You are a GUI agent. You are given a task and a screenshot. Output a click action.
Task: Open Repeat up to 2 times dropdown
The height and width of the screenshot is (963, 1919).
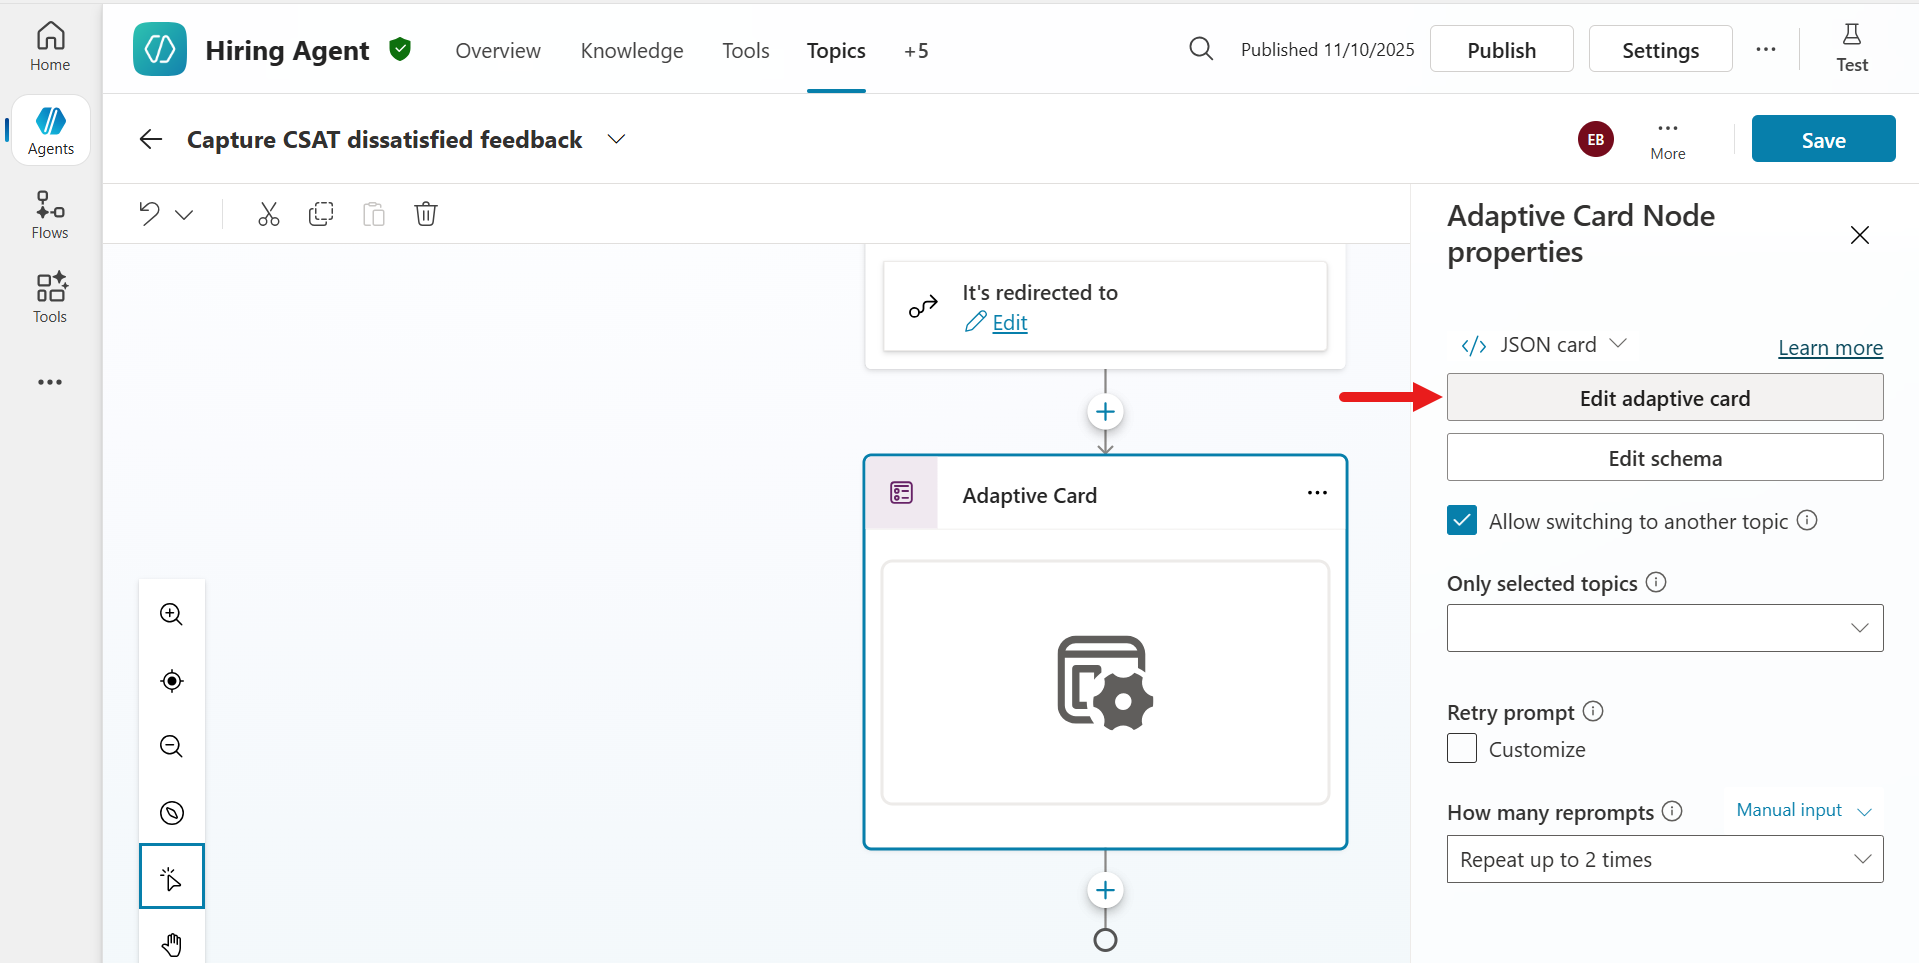1665,859
